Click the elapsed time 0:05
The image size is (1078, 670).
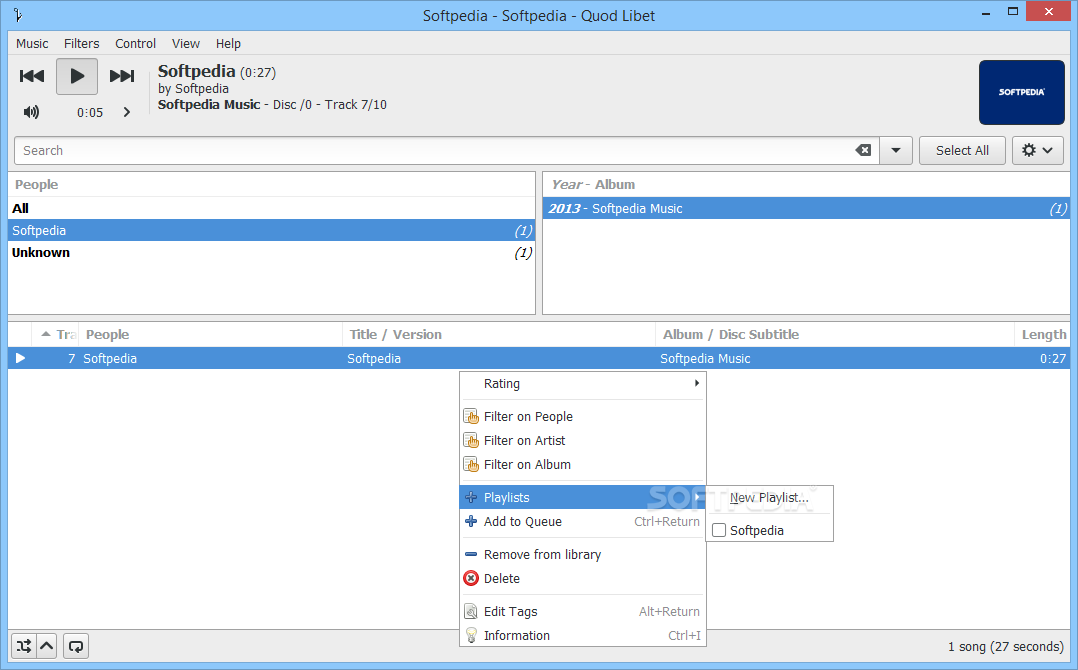pyautogui.click(x=90, y=113)
